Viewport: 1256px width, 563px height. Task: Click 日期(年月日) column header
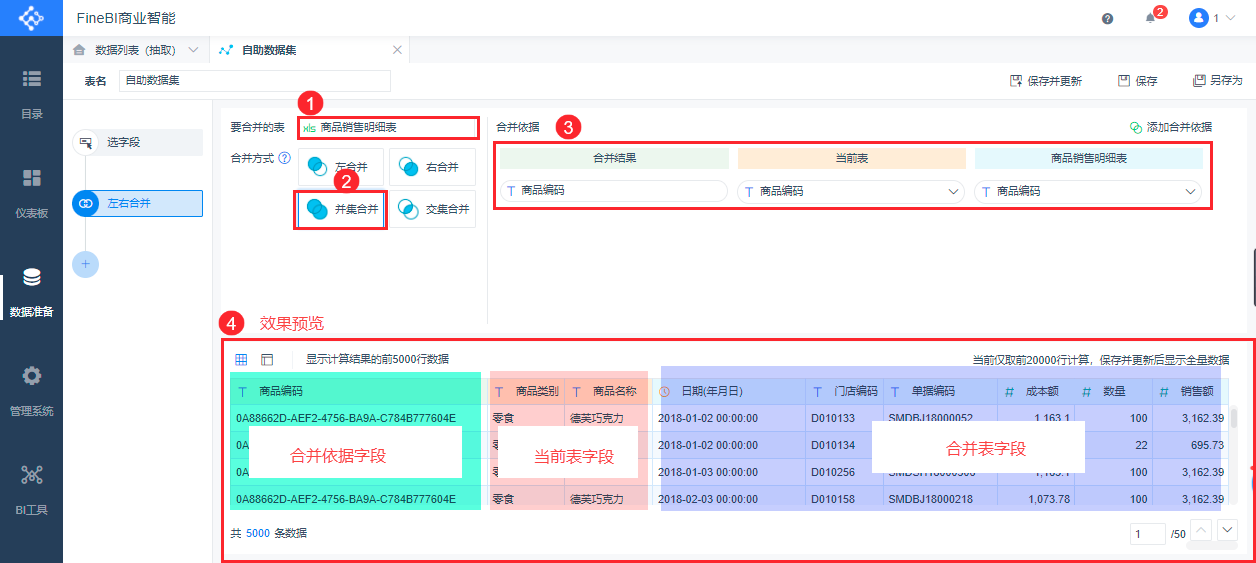(x=729, y=391)
